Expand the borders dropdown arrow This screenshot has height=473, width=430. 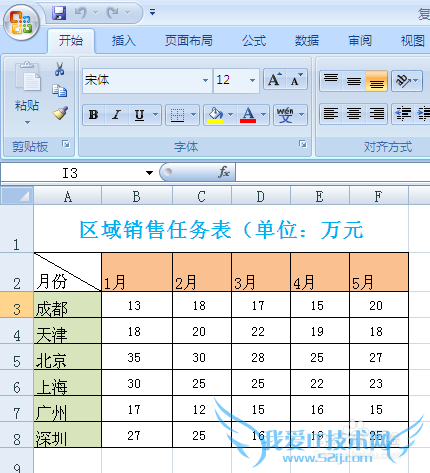(x=194, y=115)
